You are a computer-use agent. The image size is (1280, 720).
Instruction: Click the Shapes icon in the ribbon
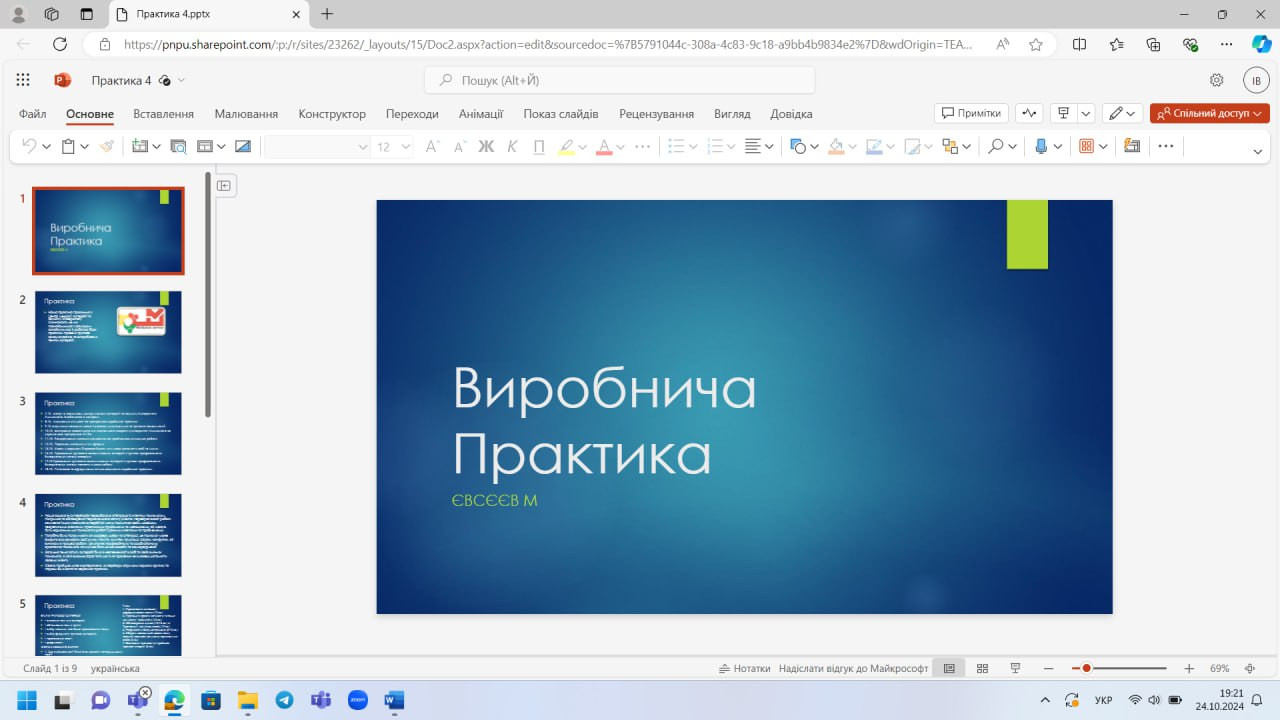[797, 146]
